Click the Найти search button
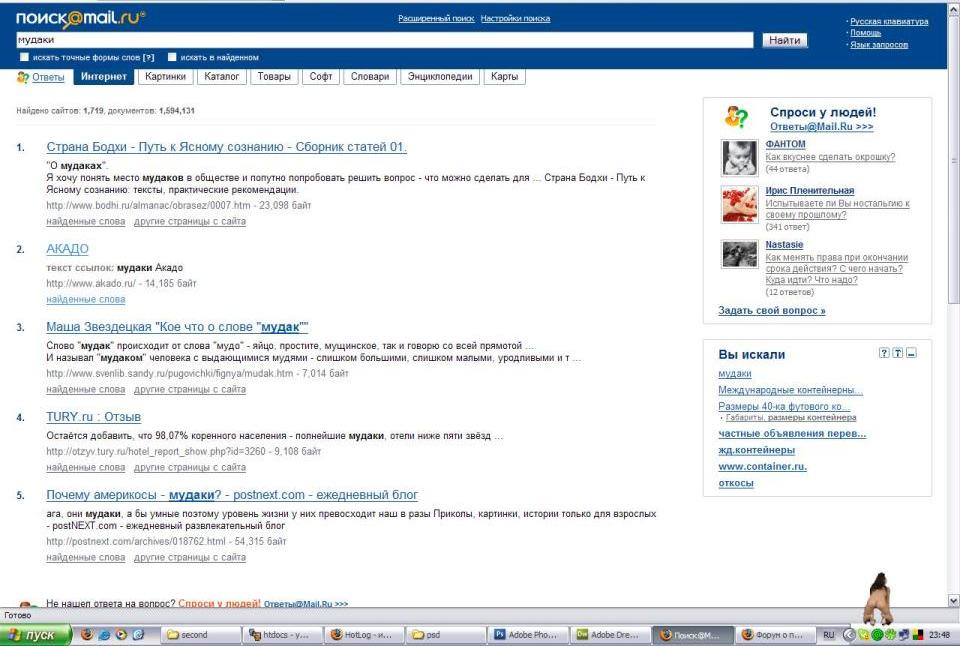Viewport: 960px width, 646px height. (784, 40)
